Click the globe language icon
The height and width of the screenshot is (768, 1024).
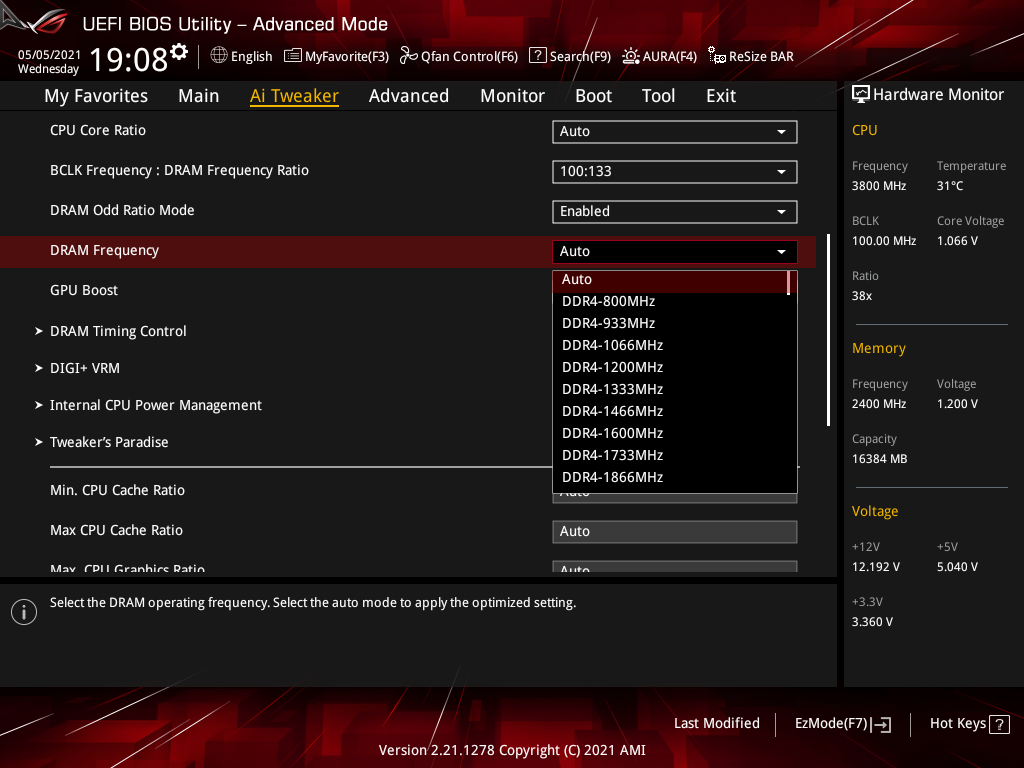(219, 56)
